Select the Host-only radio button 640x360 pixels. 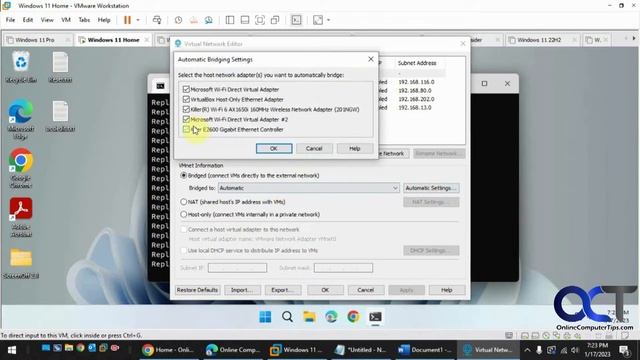184,214
